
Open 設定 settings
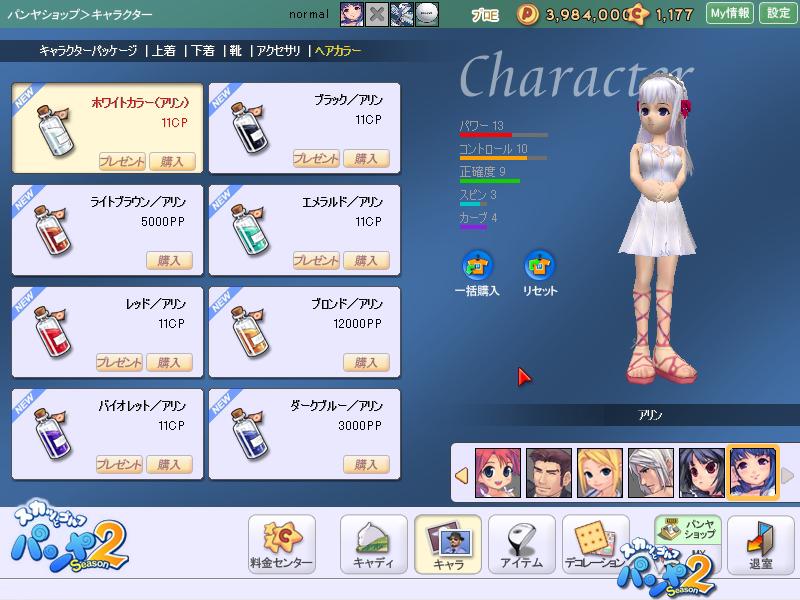[778, 13]
